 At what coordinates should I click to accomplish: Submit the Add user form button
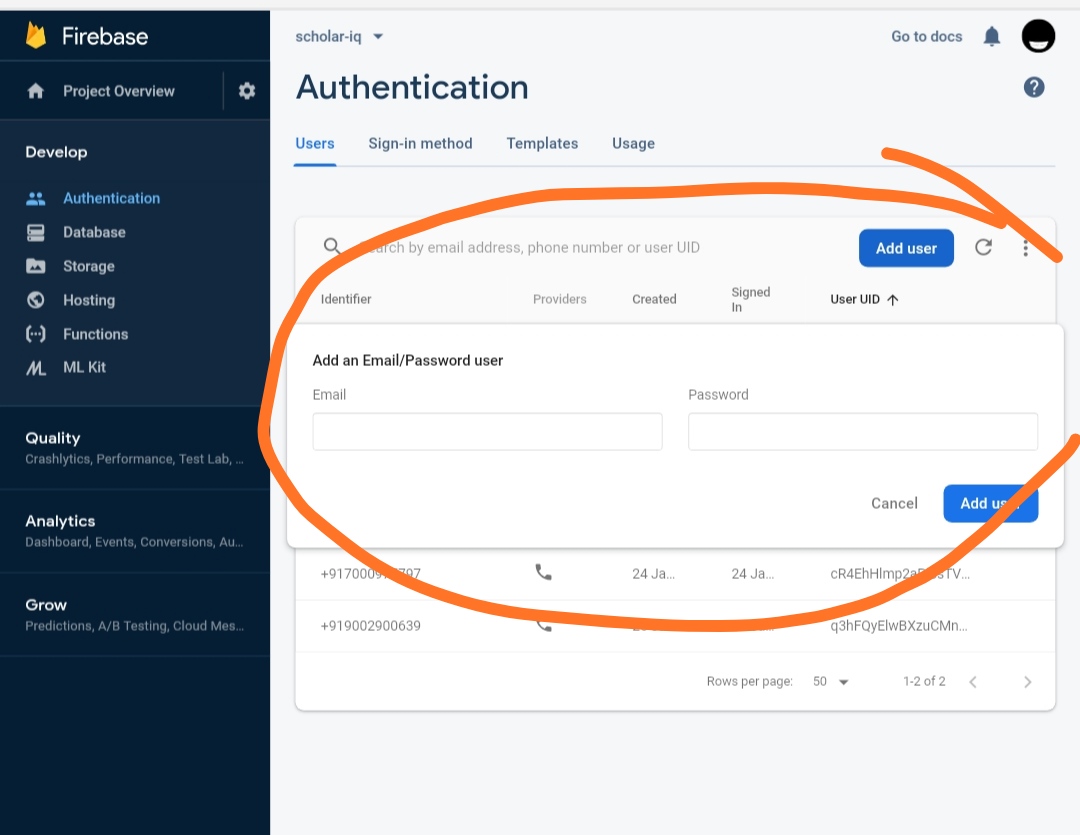pyautogui.click(x=990, y=504)
